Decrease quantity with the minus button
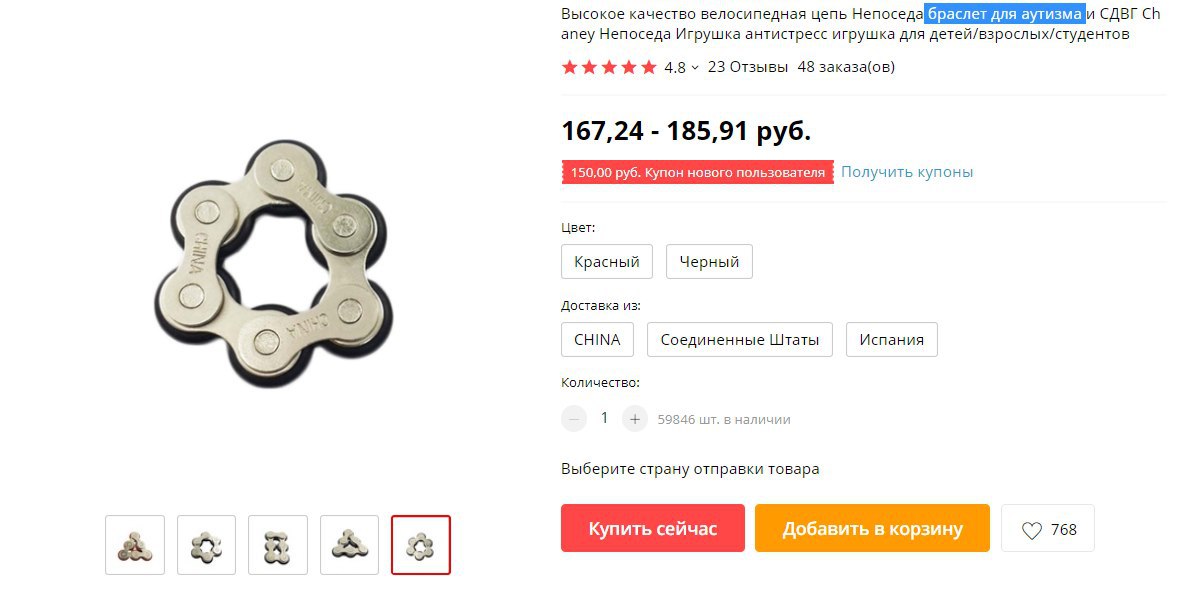Screen dimensions: 1179x615 point(574,419)
